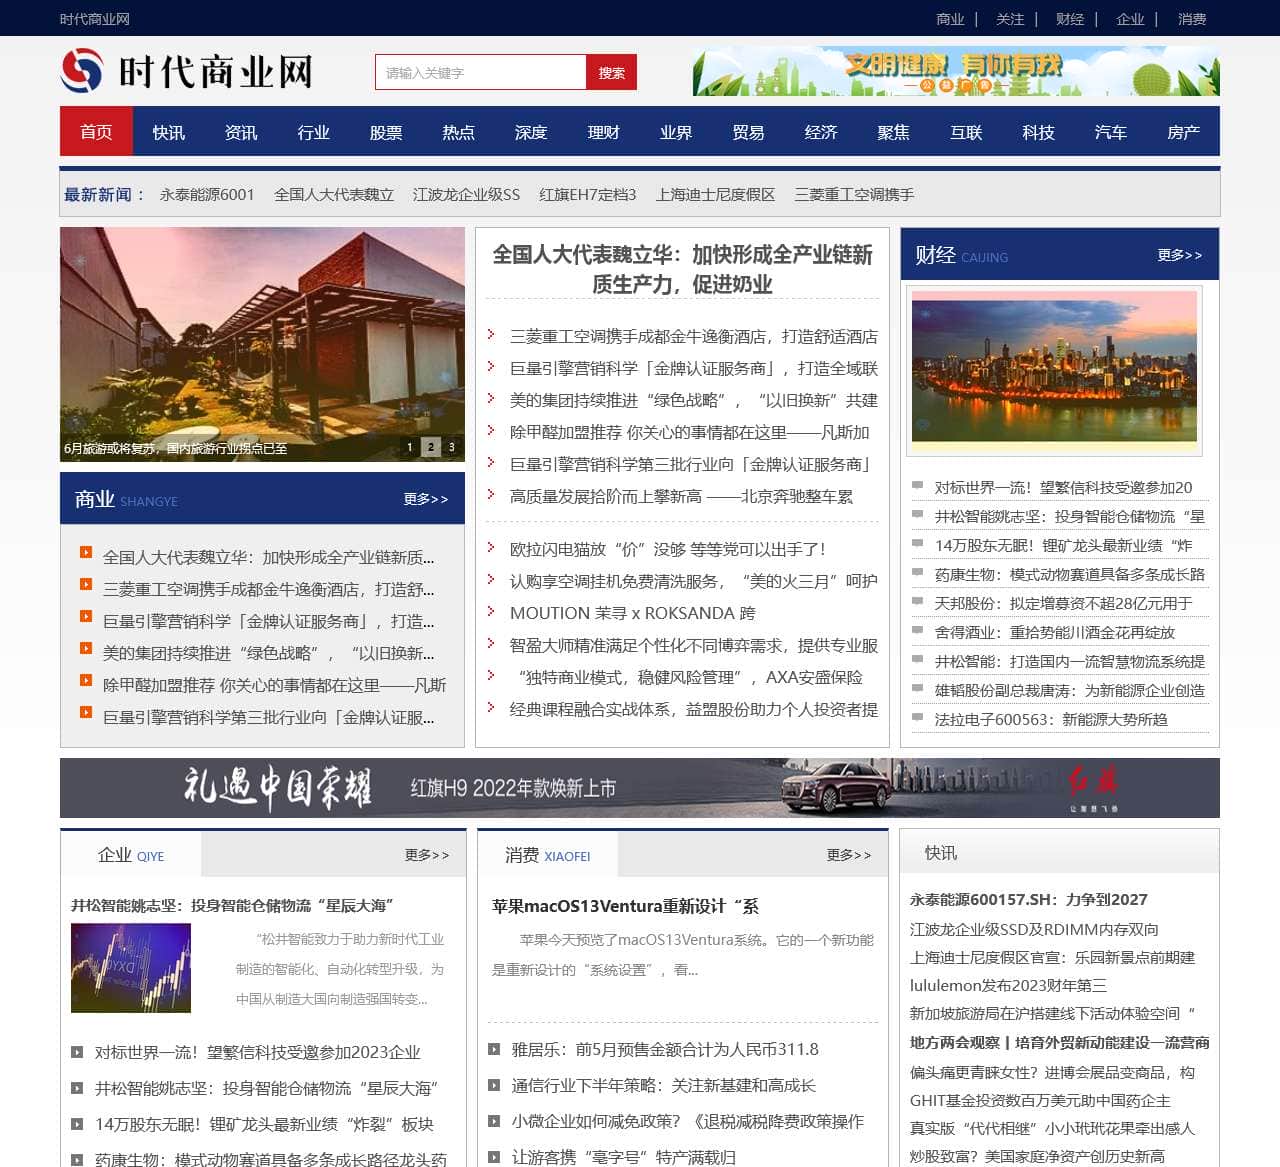Switch carousel to slide 2
The height and width of the screenshot is (1167, 1280).
(x=430, y=447)
